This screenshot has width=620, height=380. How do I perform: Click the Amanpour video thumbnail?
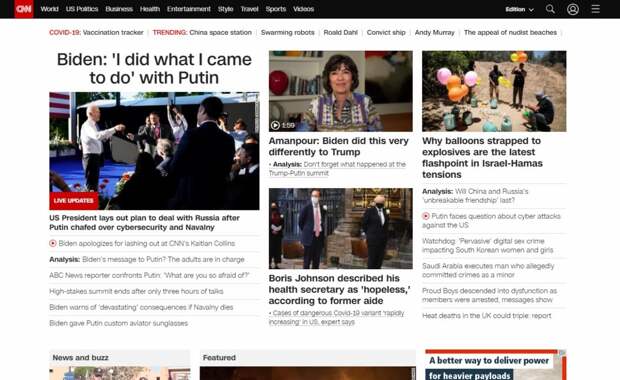click(x=340, y=91)
